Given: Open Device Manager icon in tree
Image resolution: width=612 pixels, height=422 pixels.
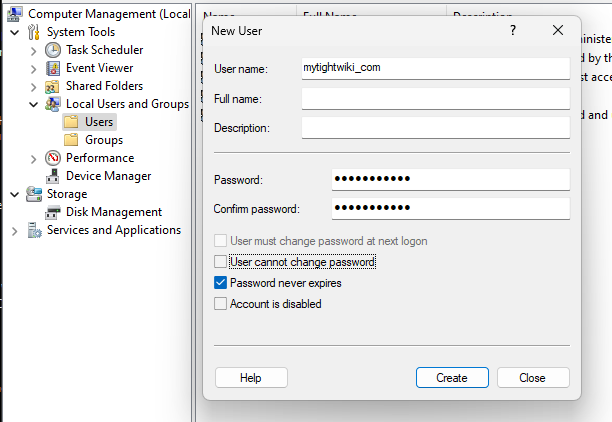Looking at the screenshot, I should pos(53,176).
